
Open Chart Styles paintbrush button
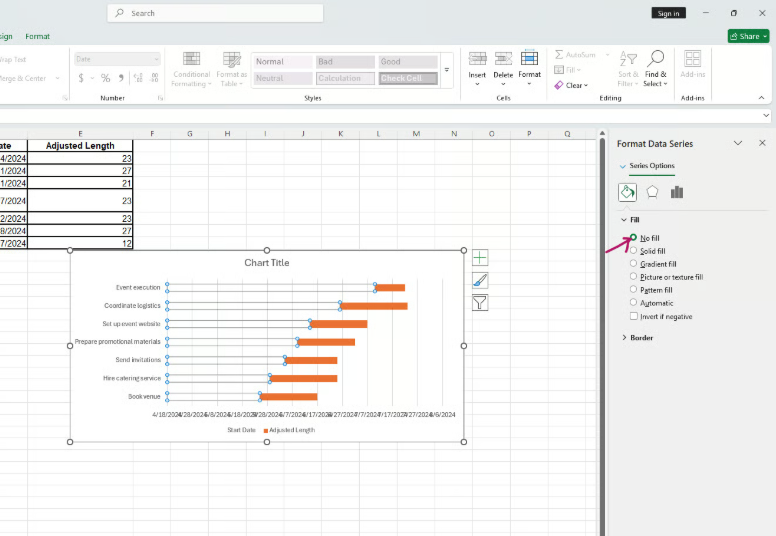[x=480, y=280]
